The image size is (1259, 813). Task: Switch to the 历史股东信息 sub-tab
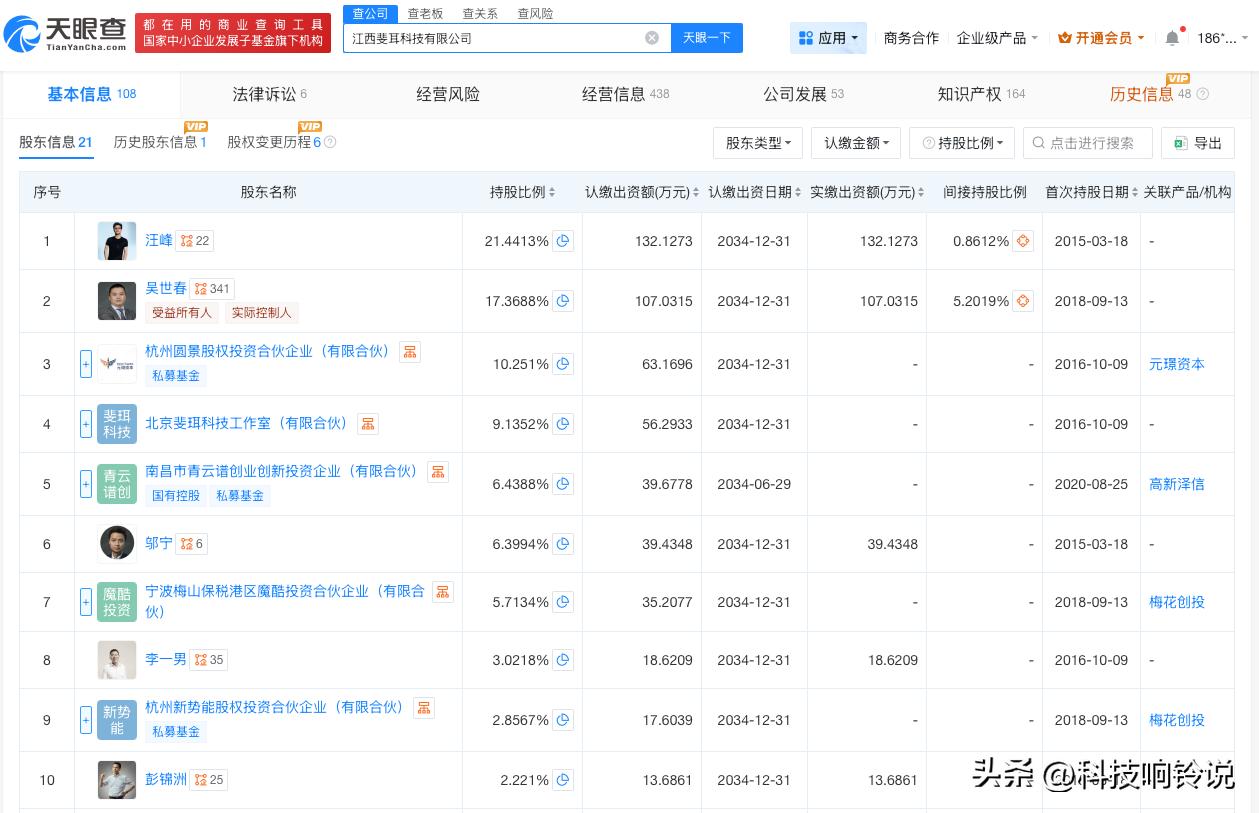point(155,142)
